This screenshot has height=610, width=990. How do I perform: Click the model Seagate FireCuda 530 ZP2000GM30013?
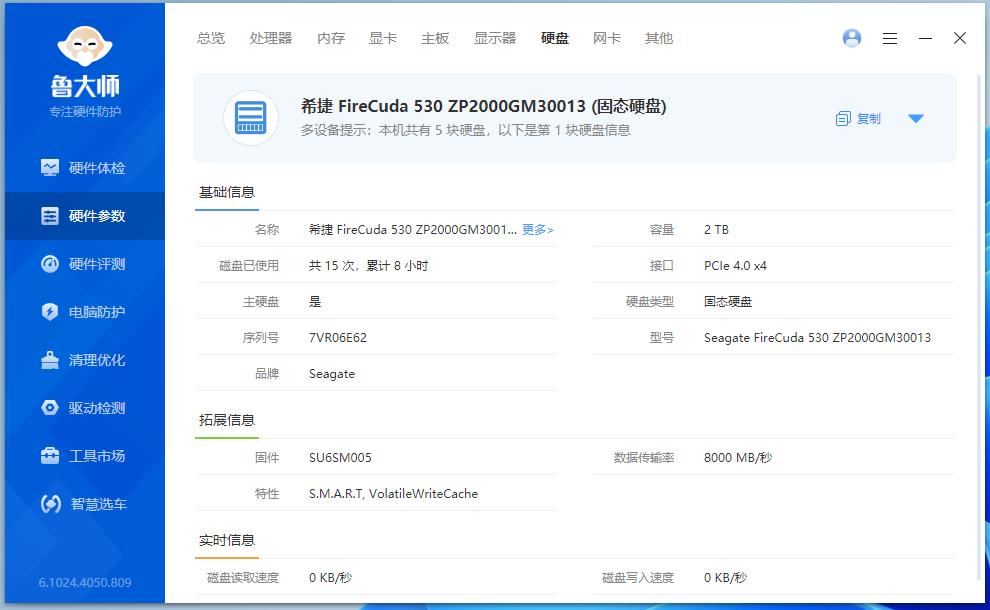coord(818,338)
